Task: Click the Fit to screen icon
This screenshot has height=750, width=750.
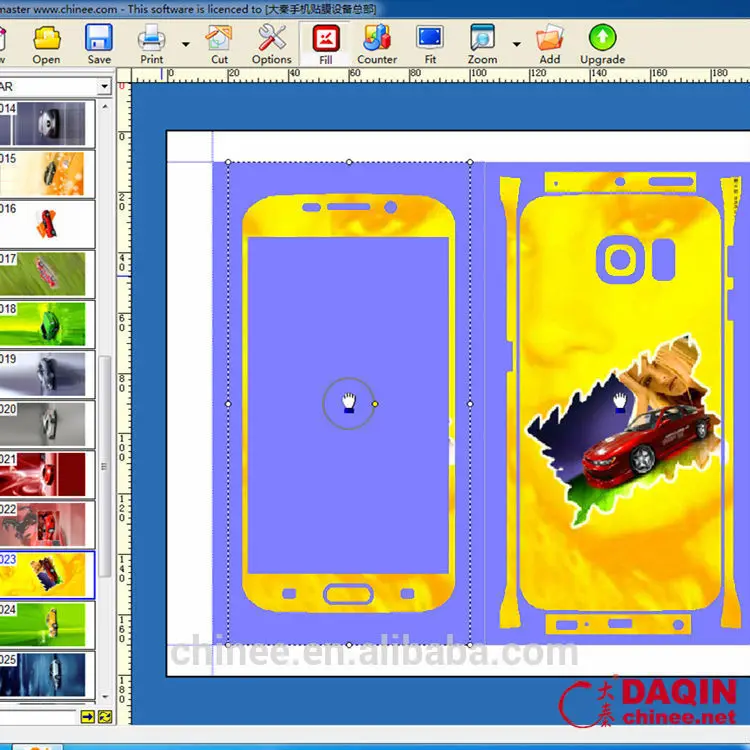Action: (430, 40)
